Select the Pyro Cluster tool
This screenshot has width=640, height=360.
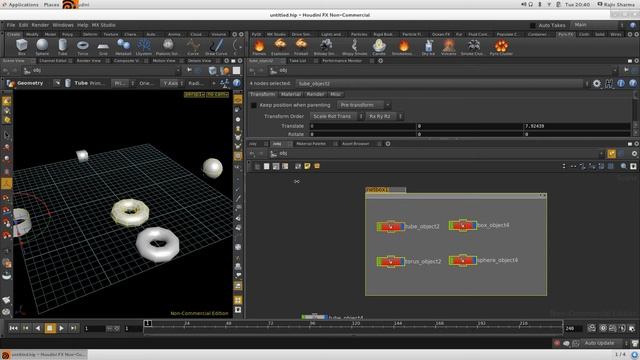tap(501, 47)
